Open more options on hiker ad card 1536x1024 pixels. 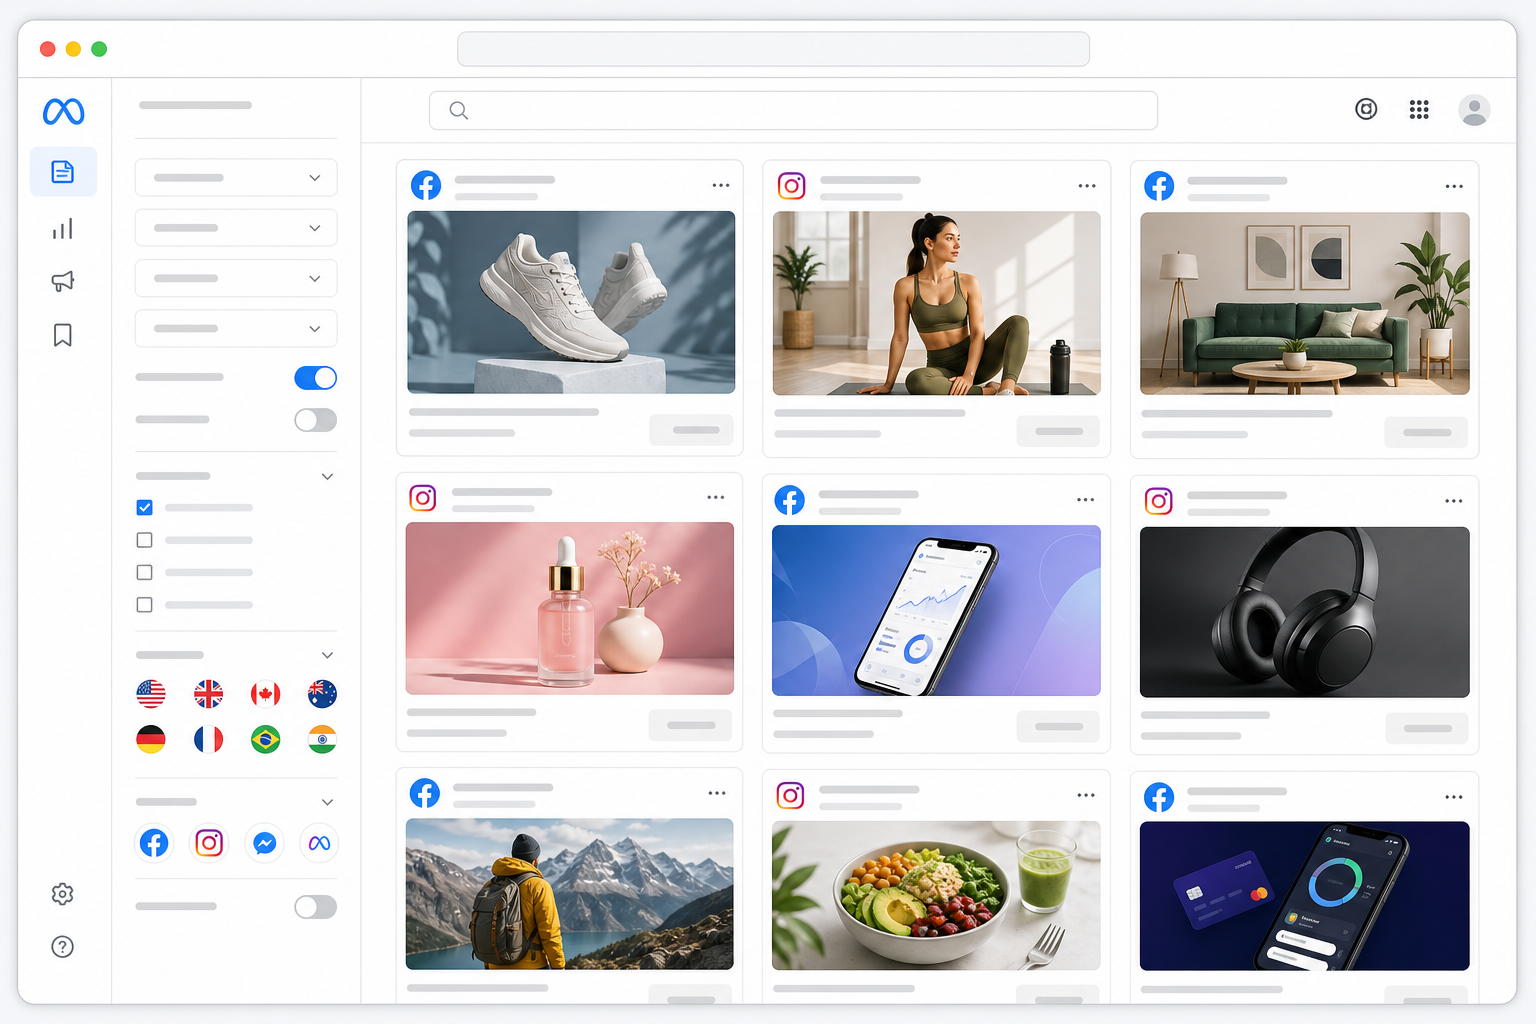point(717,793)
